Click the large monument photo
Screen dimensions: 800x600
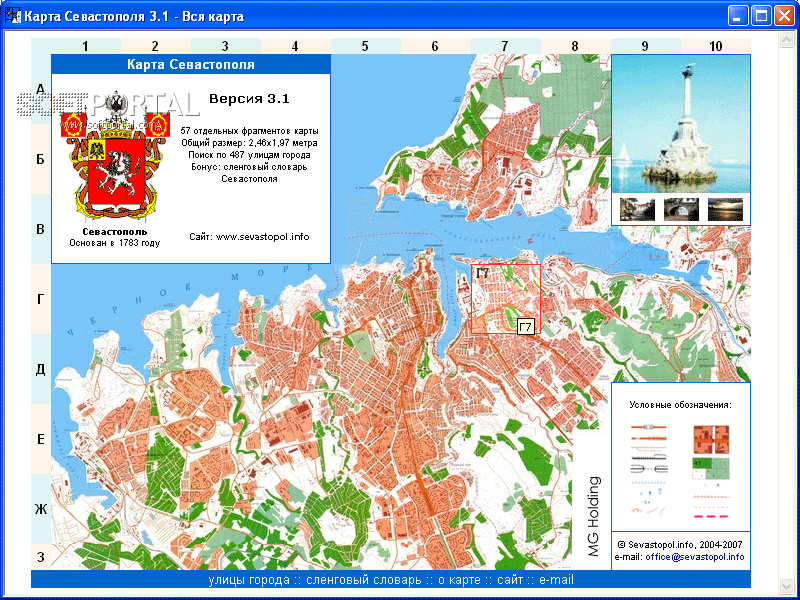681,123
